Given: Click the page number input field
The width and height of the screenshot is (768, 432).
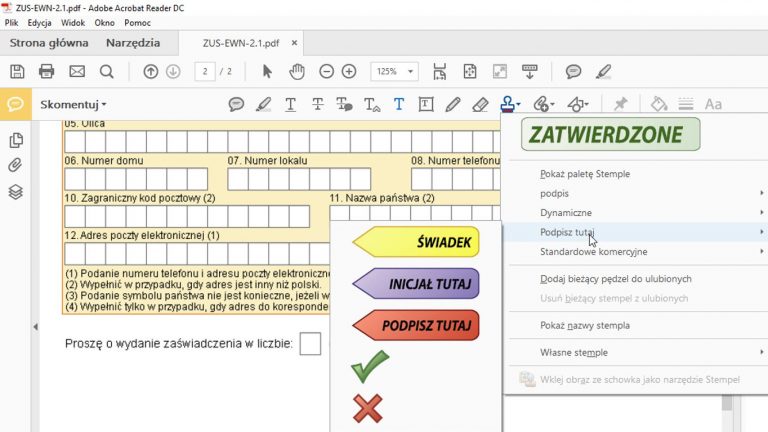Looking at the screenshot, I should click(x=205, y=71).
